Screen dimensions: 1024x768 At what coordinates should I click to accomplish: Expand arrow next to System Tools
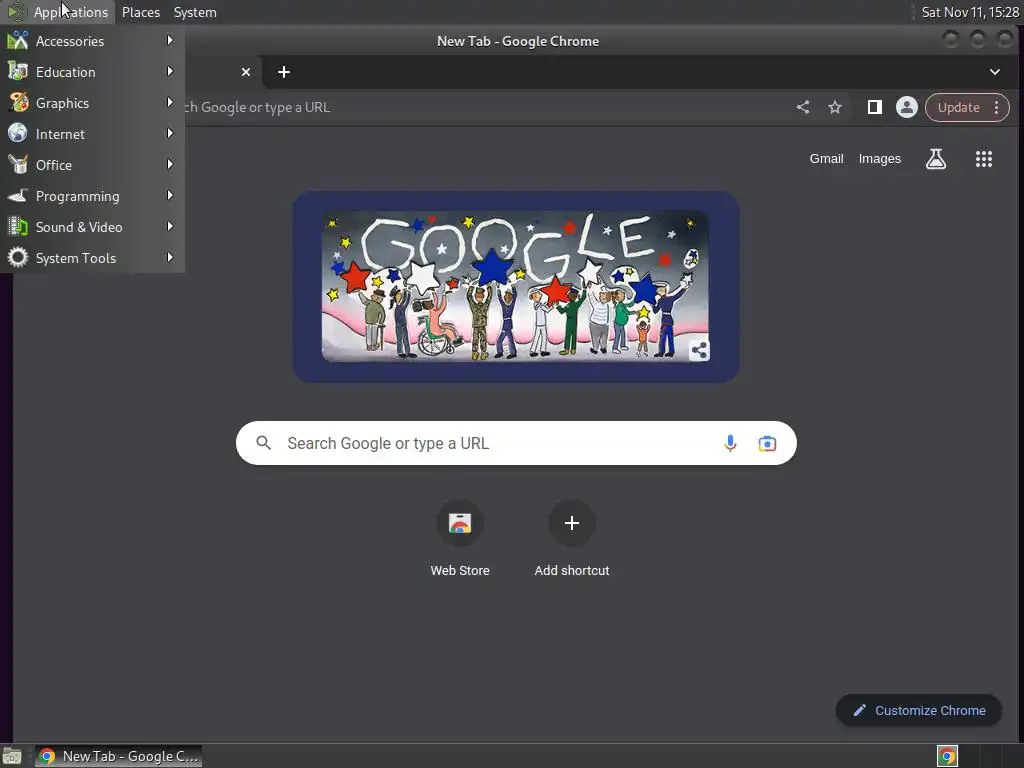pos(170,257)
